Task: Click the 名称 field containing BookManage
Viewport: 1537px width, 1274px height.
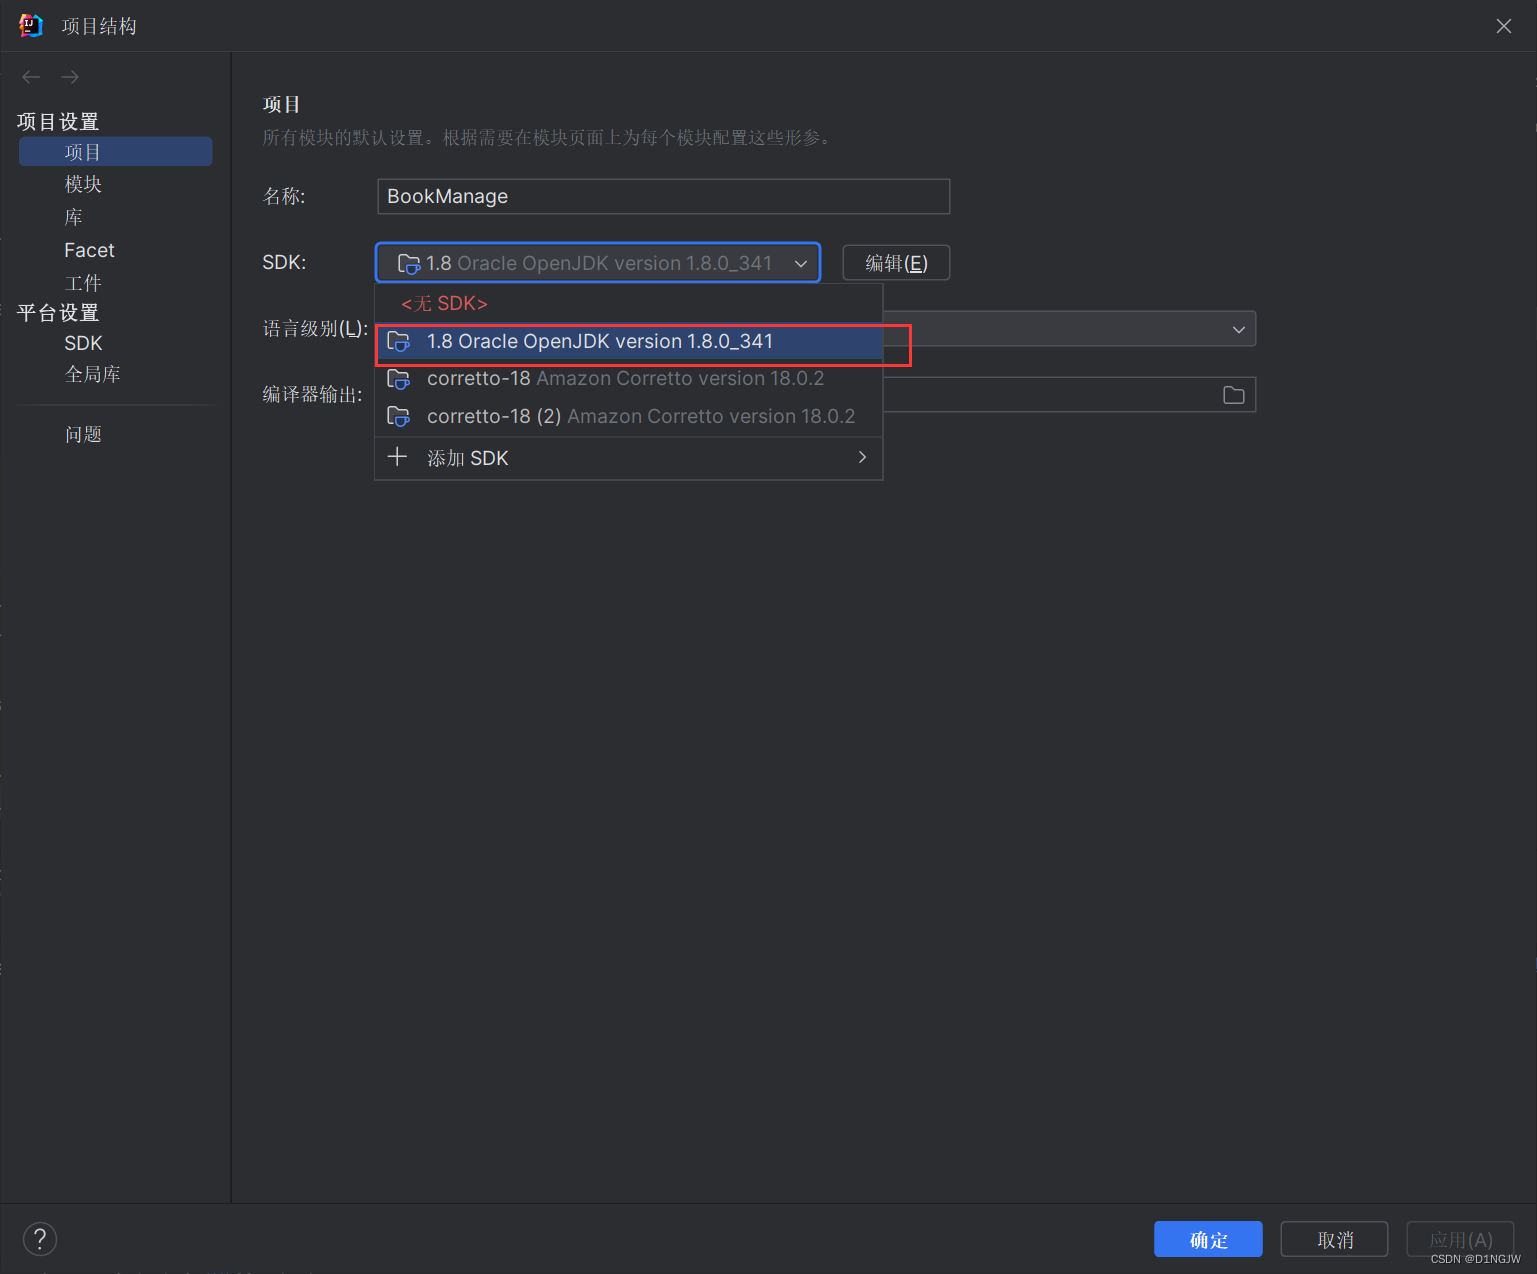Action: pyautogui.click(x=663, y=196)
